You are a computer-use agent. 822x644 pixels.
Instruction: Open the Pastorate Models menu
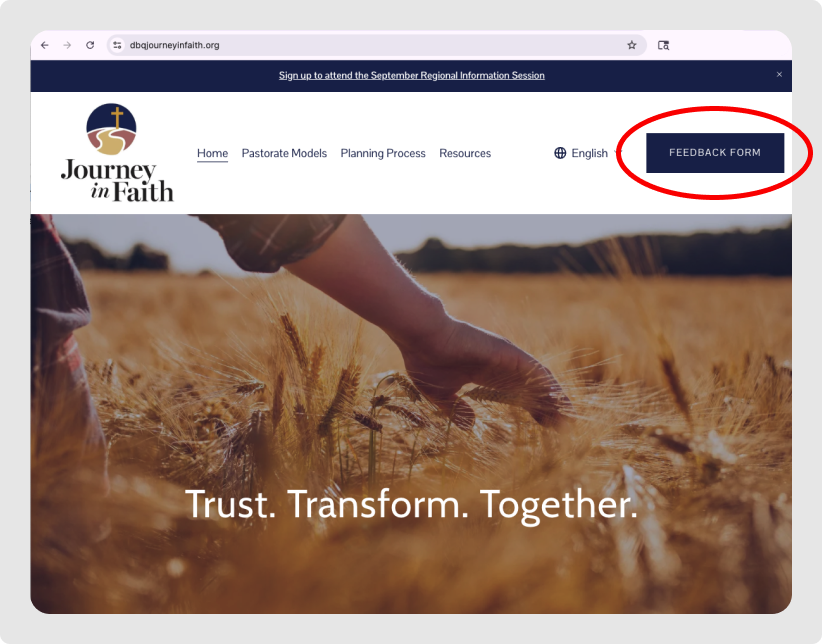point(284,153)
